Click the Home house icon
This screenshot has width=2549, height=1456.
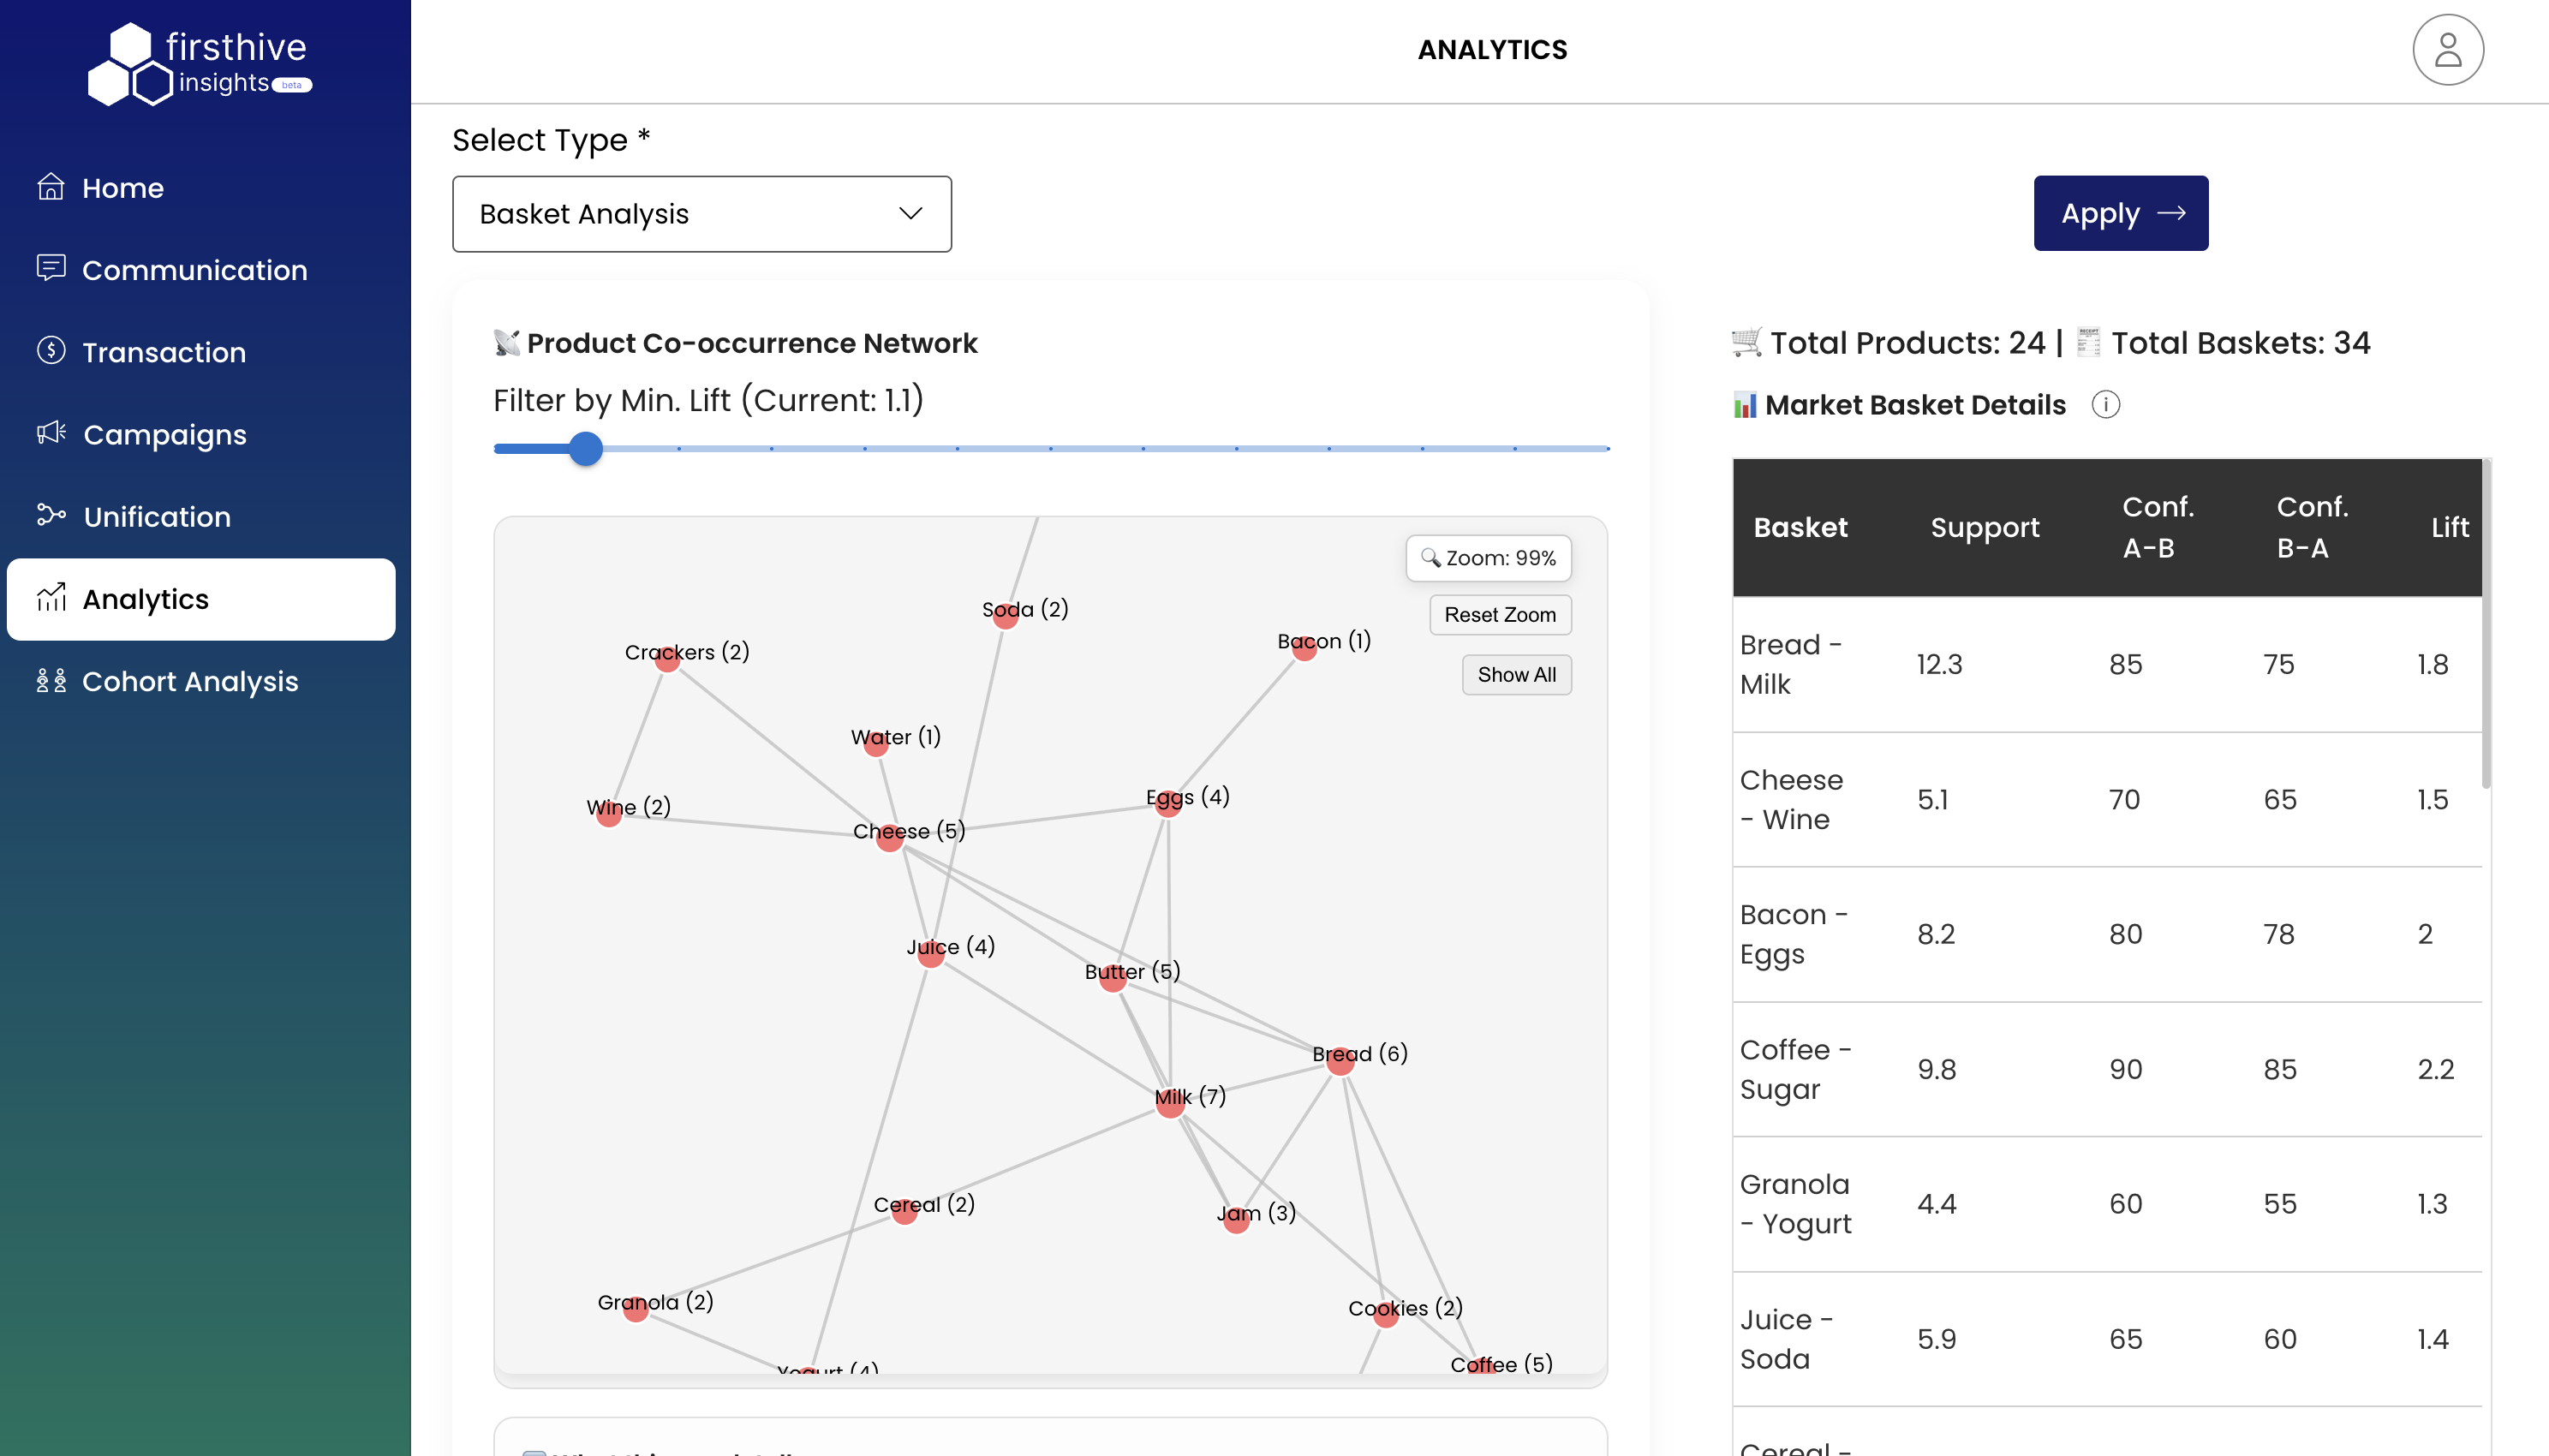pyautogui.click(x=51, y=187)
